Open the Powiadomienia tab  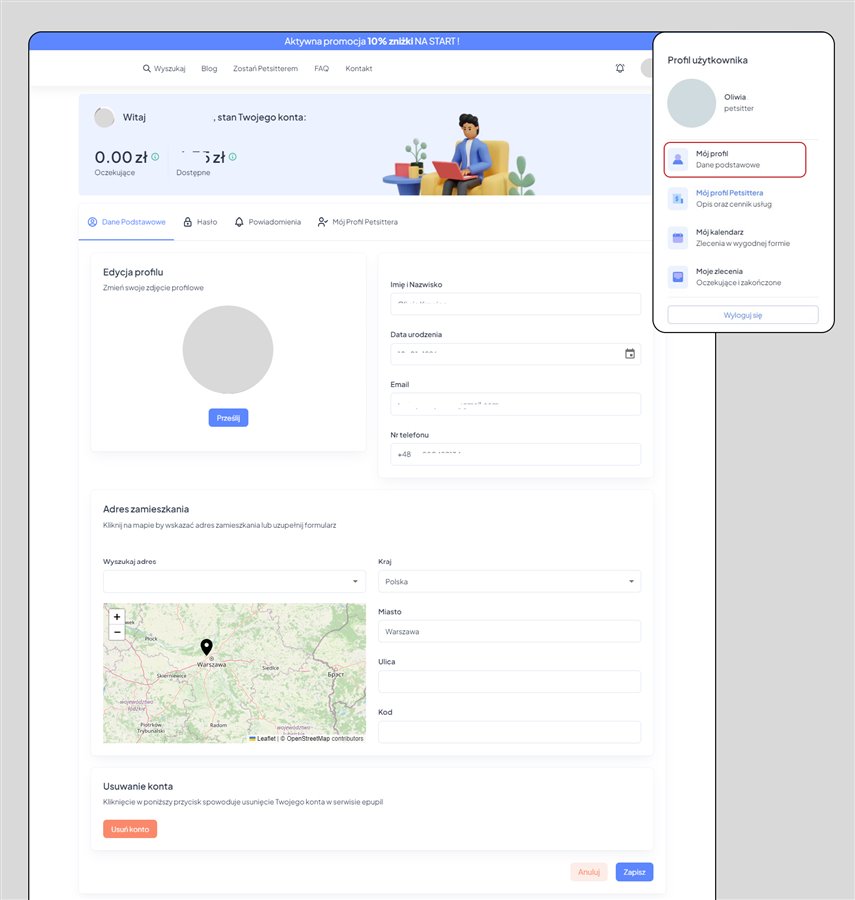click(x=267, y=222)
